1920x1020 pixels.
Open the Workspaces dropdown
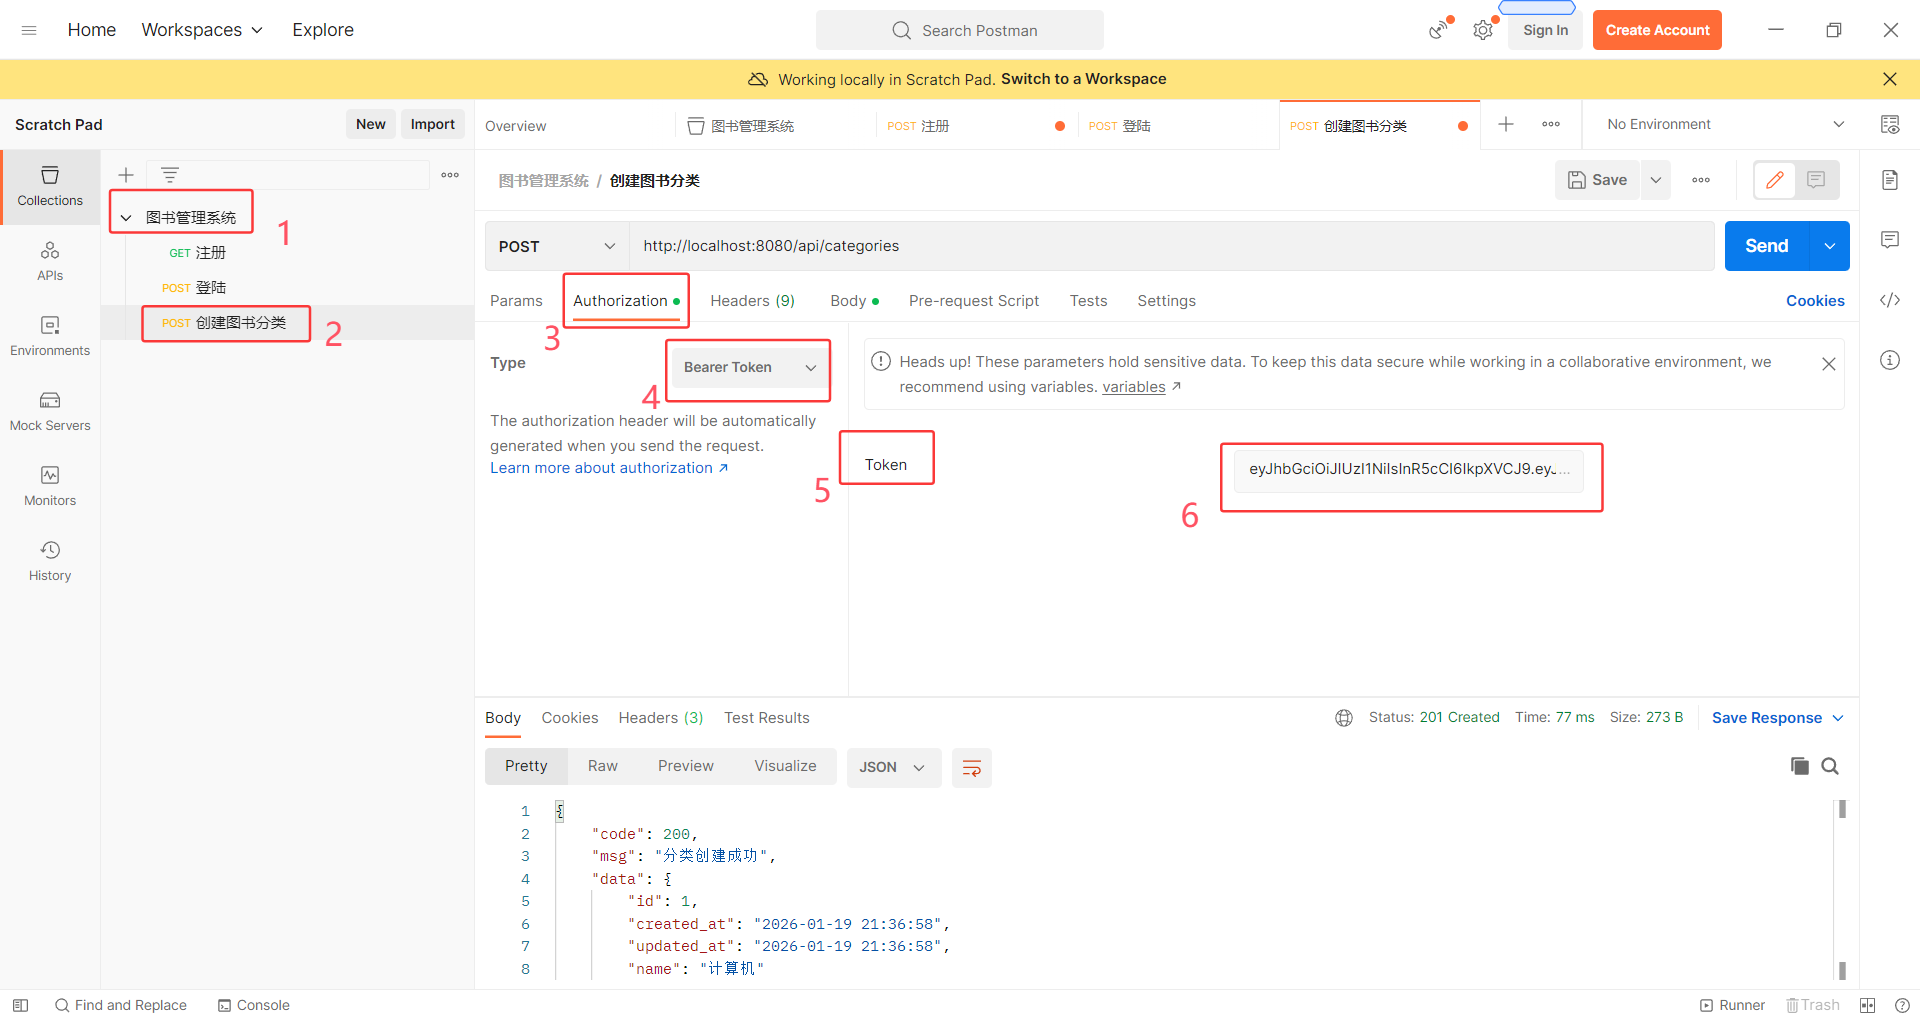click(202, 30)
